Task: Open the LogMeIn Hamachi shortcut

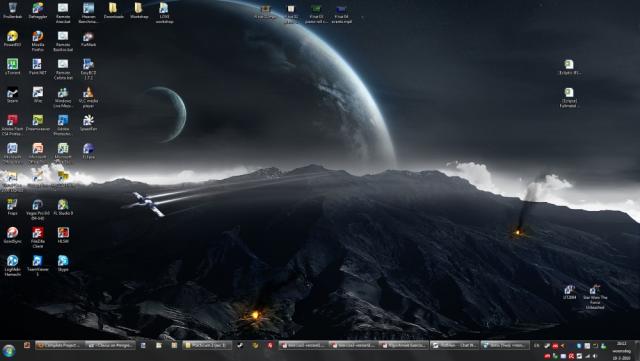Action: pos(12,265)
